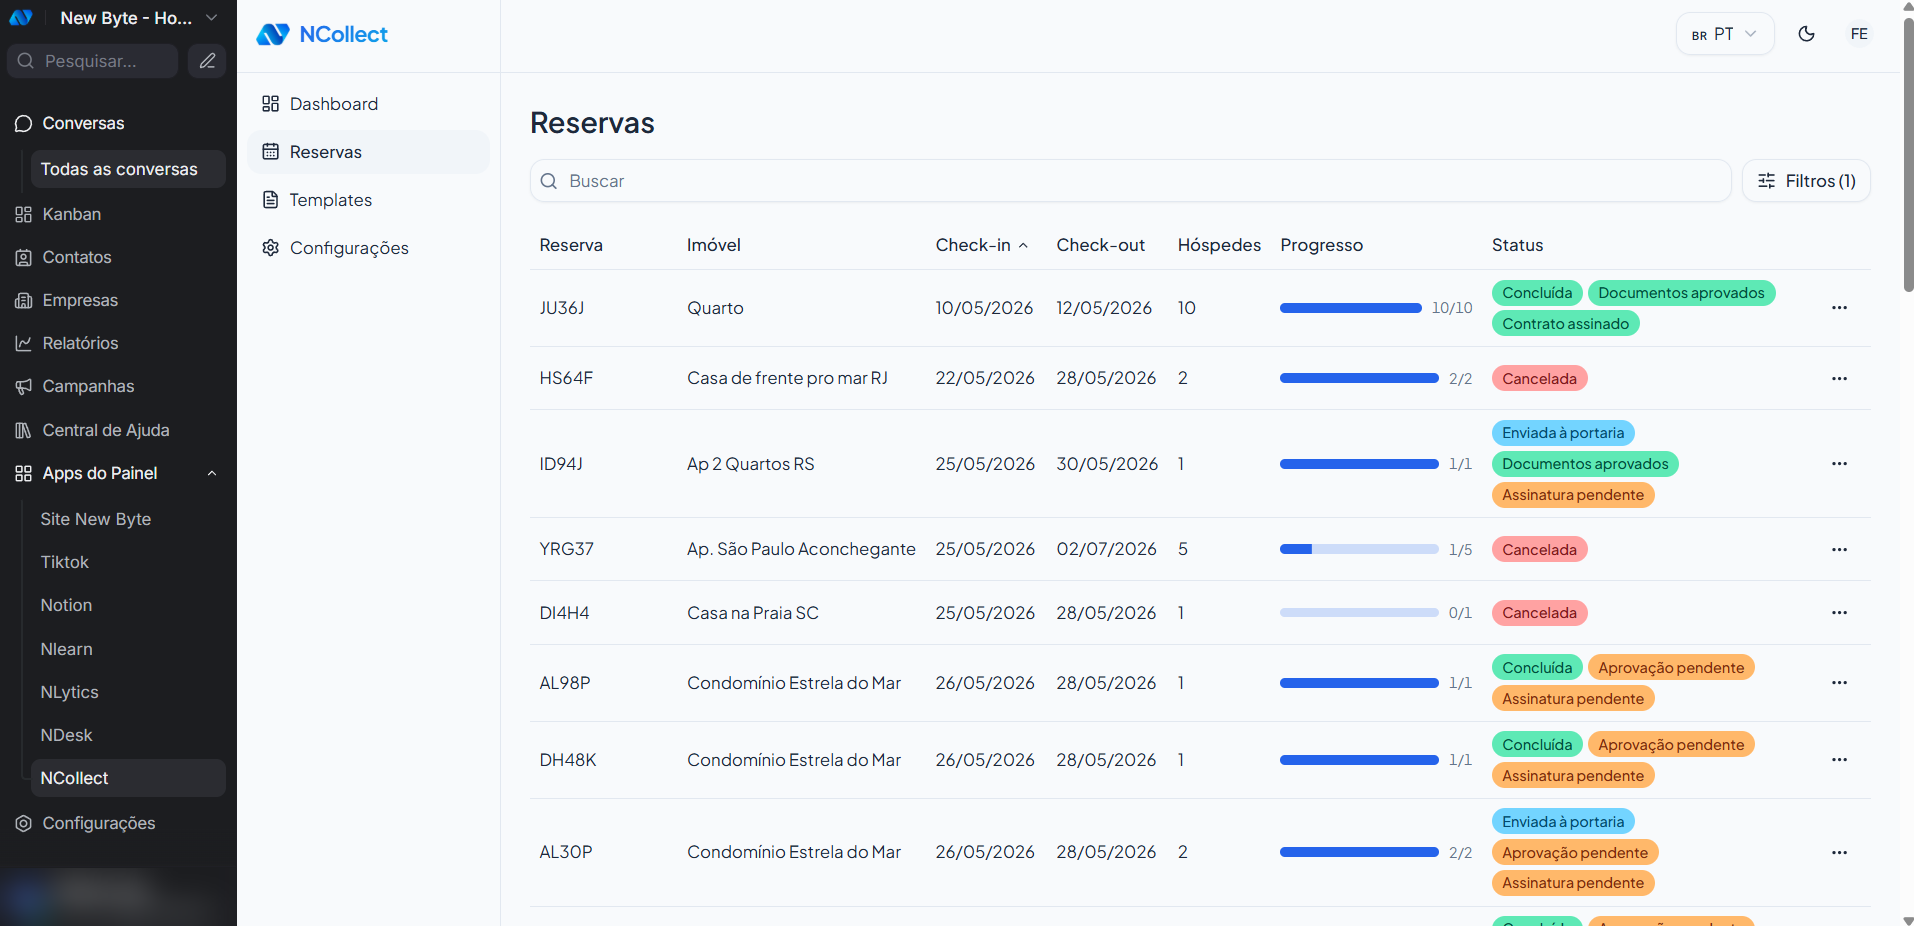
Task: Open row actions menu for reservation HS64F
Action: click(1839, 379)
